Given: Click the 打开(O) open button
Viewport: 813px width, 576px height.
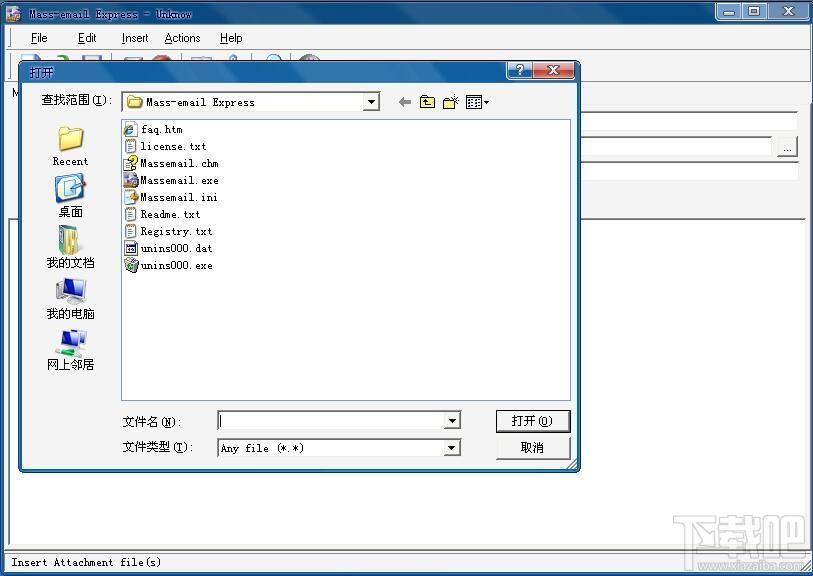Looking at the screenshot, I should tap(533, 421).
